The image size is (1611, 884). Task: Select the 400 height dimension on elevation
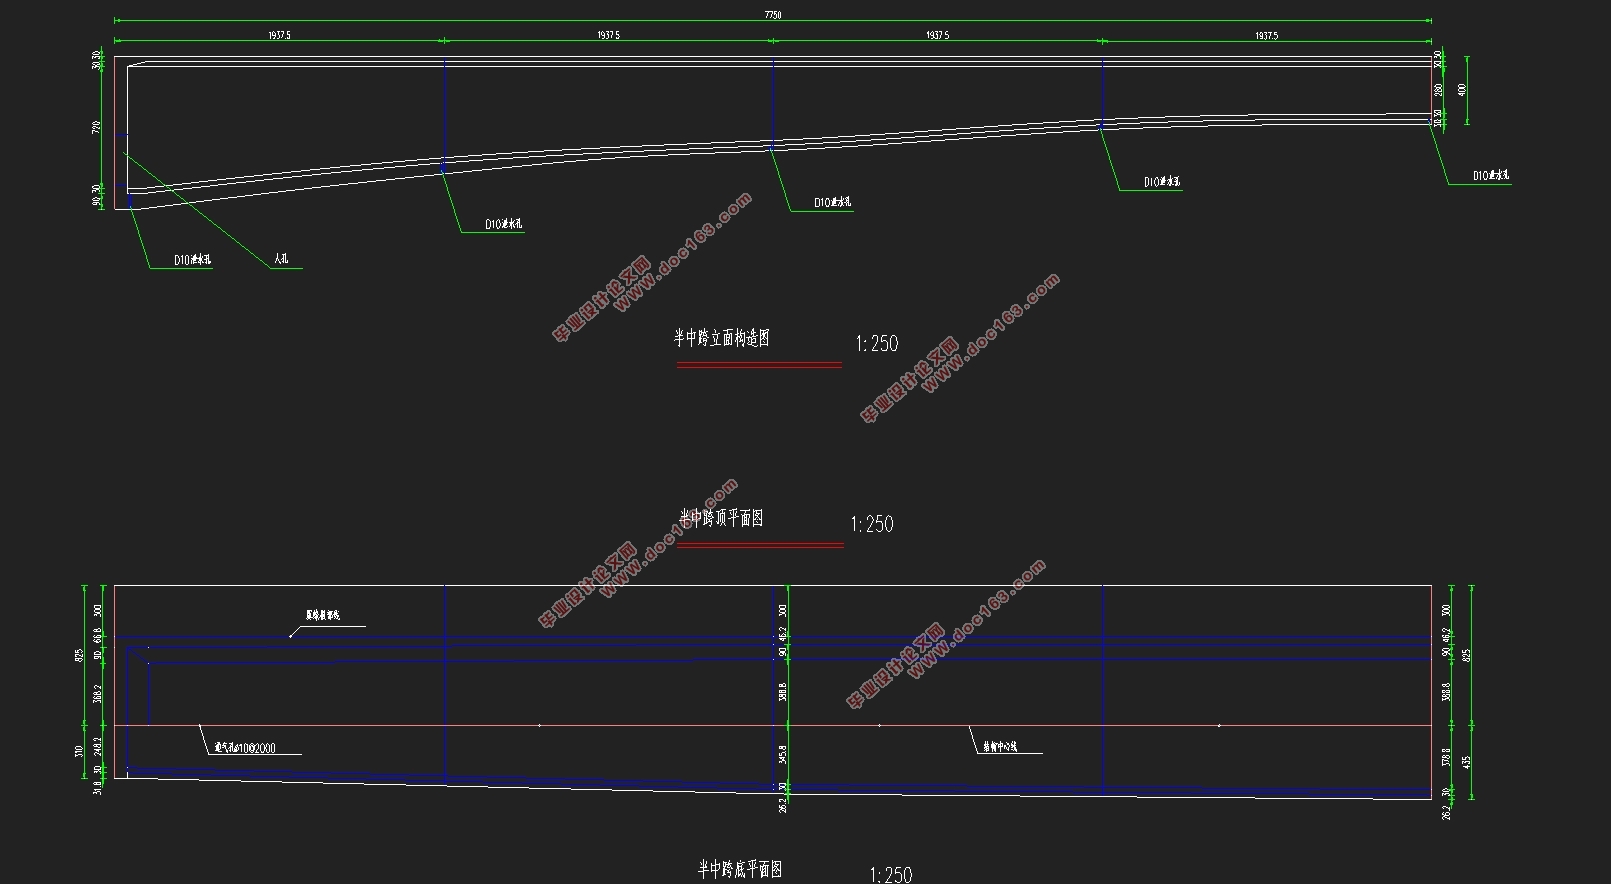[x=1462, y=90]
